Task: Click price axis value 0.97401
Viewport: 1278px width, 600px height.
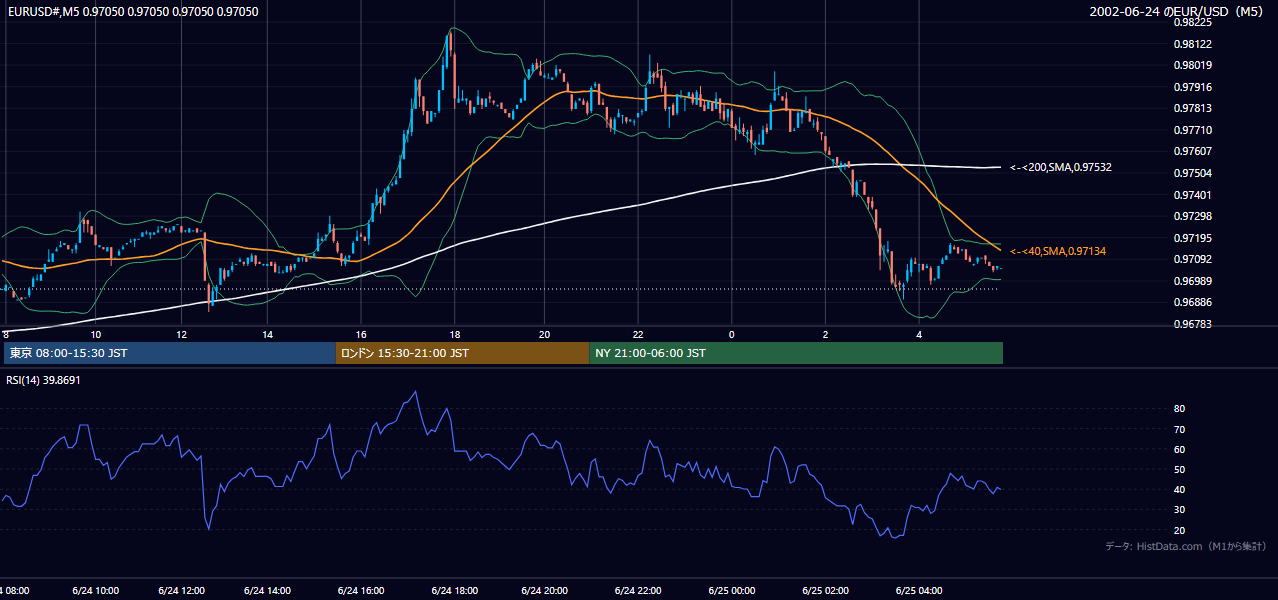Action: tap(1192, 195)
